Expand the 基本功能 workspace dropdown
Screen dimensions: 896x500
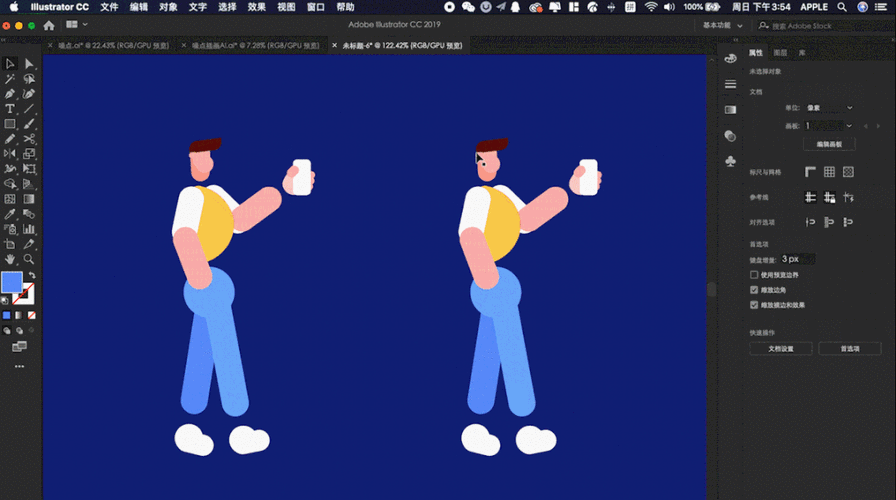tap(722, 25)
